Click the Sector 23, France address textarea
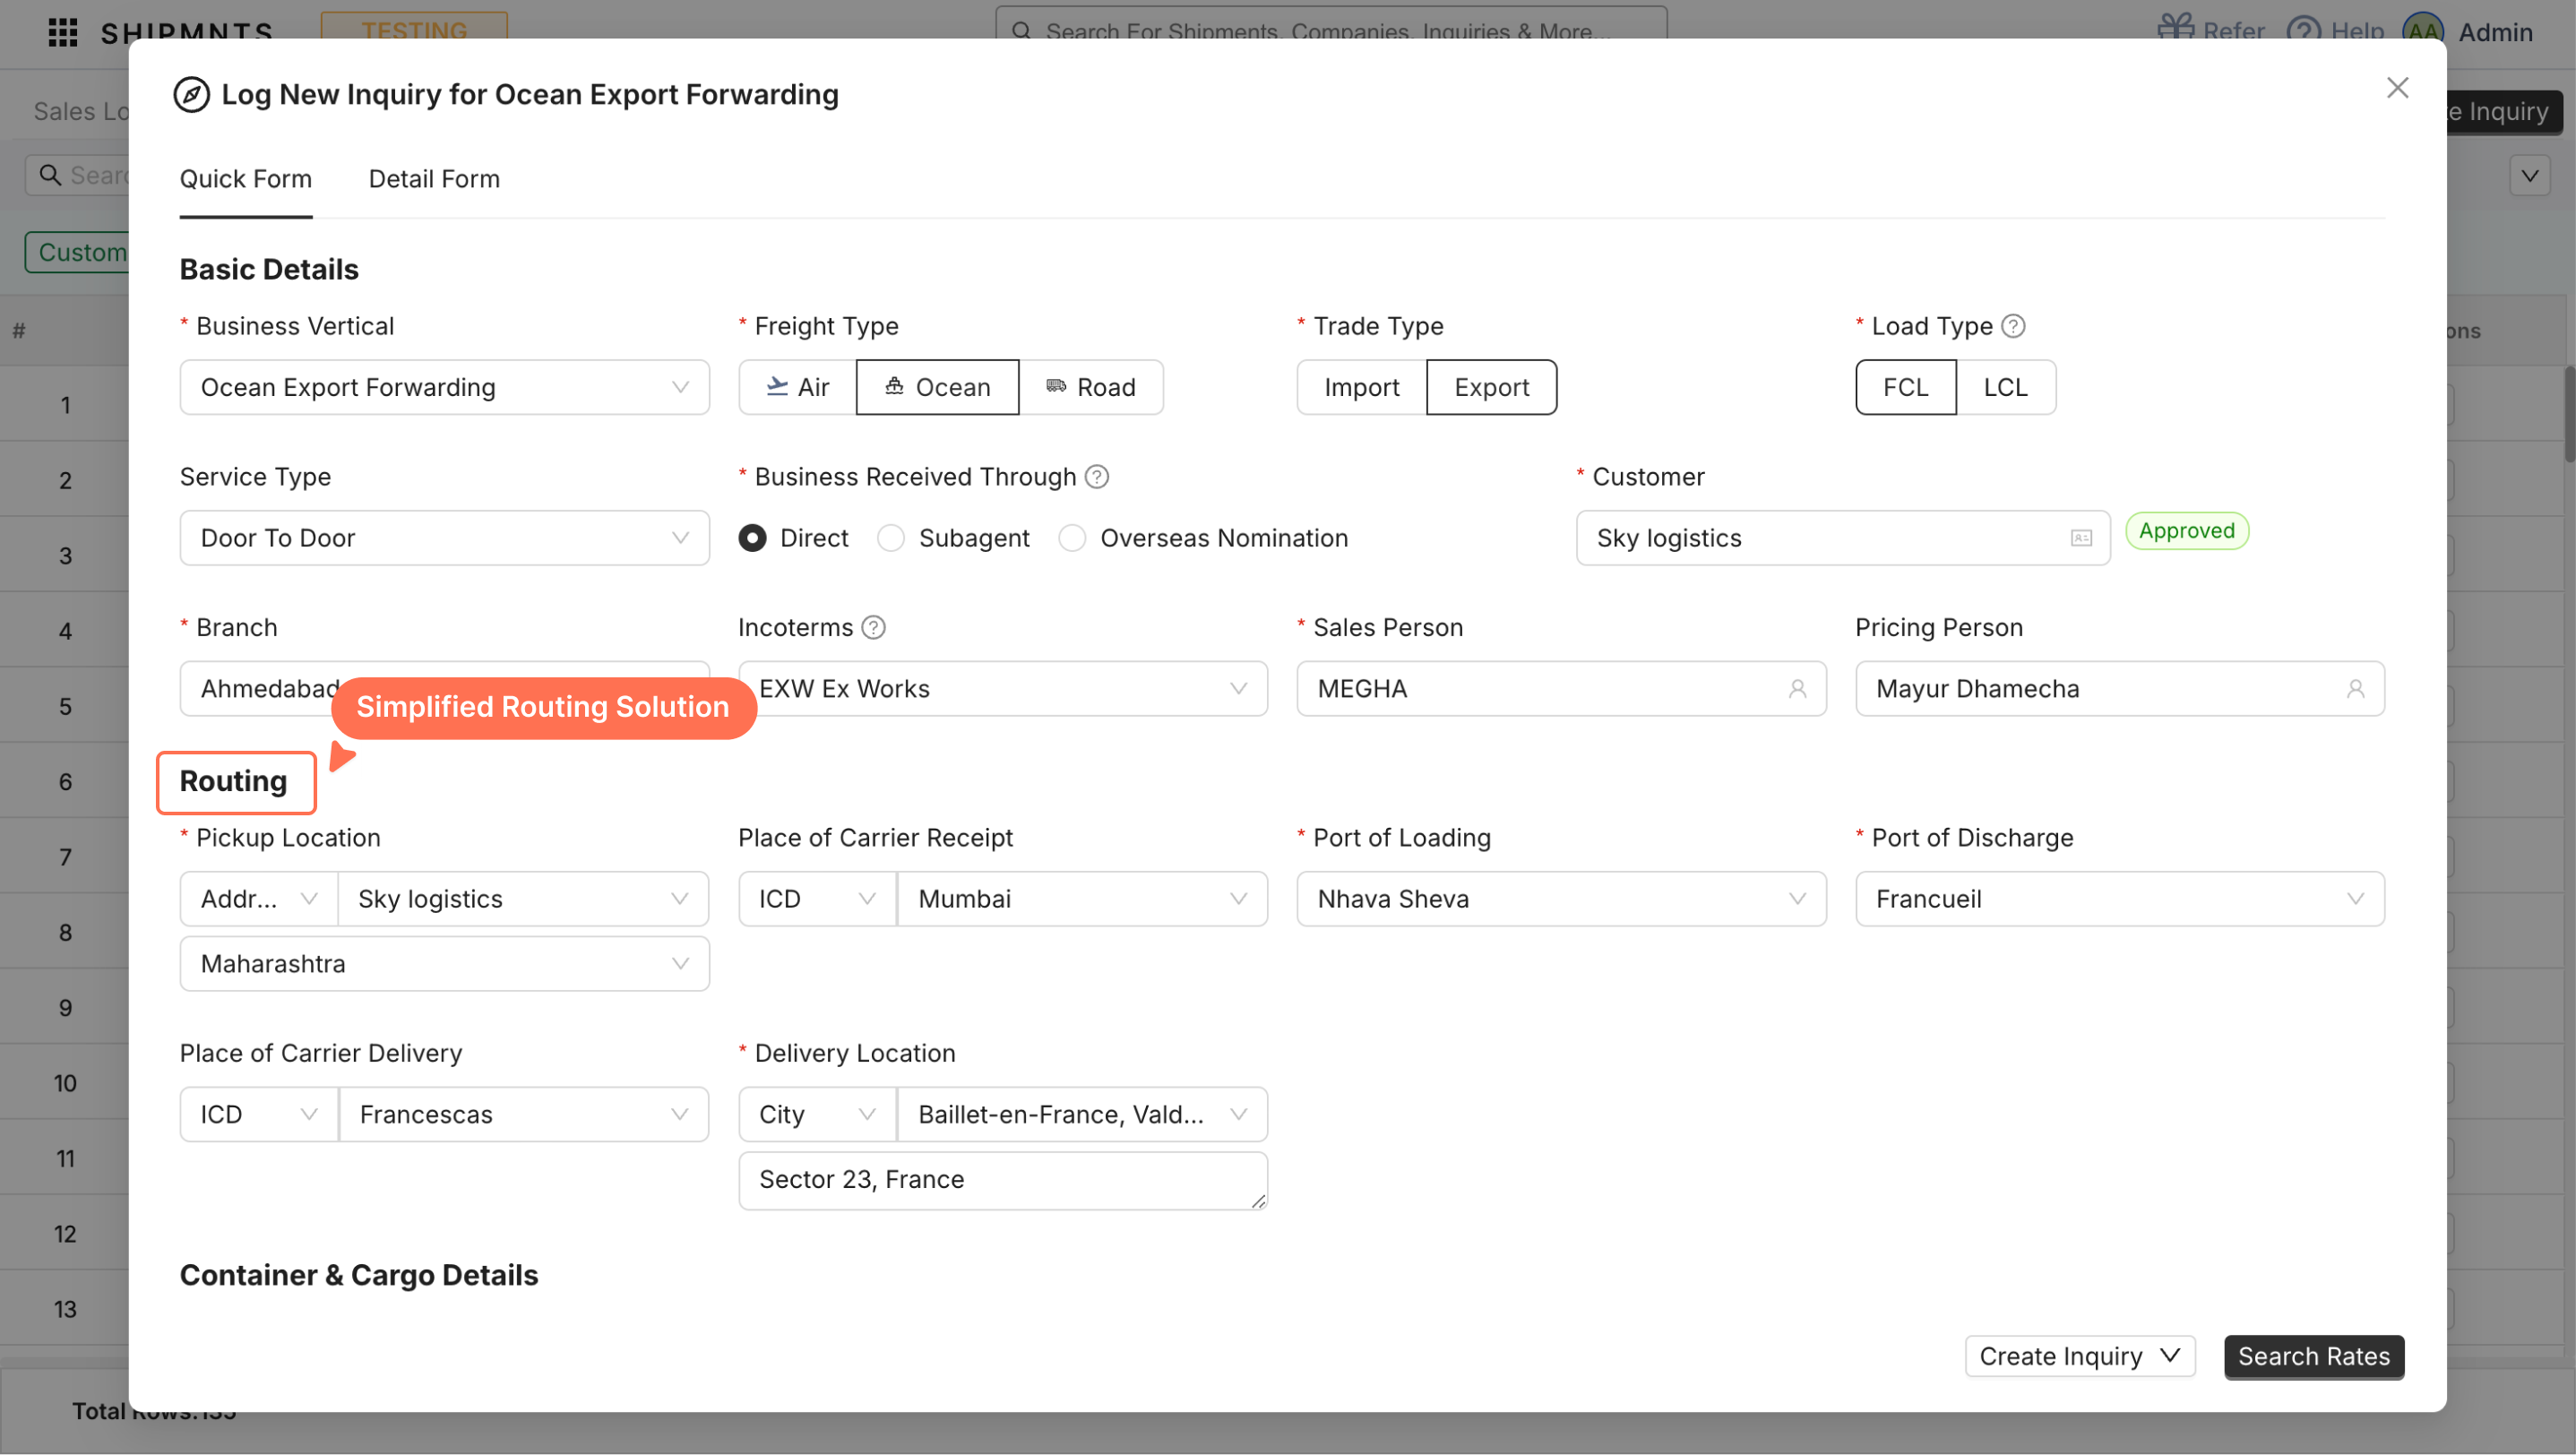 click(1003, 1181)
